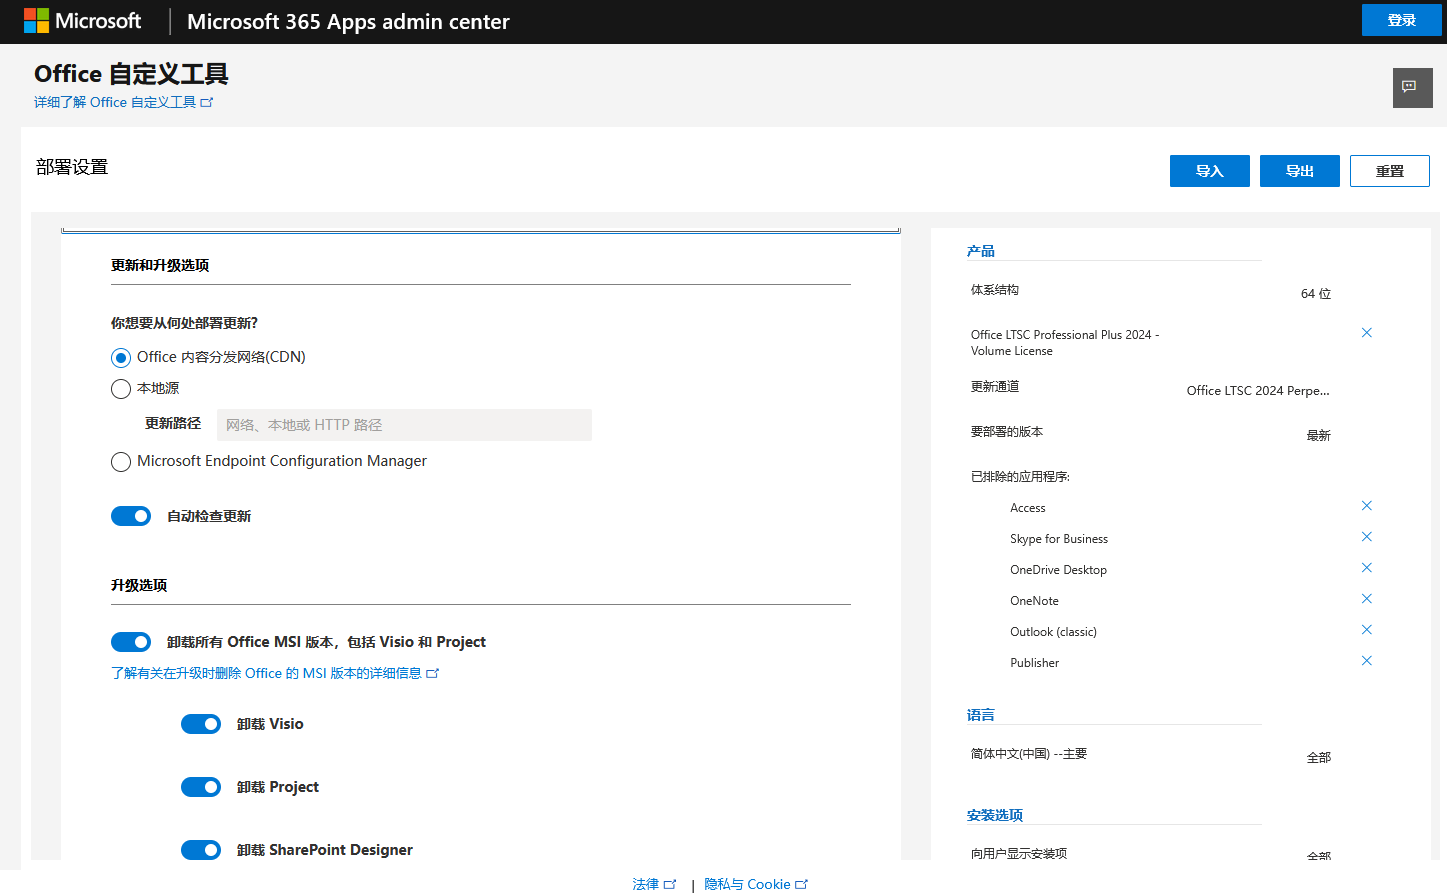The height and width of the screenshot is (895, 1447).
Task: Toggle 卸载 Visio switch
Action: click(x=201, y=724)
